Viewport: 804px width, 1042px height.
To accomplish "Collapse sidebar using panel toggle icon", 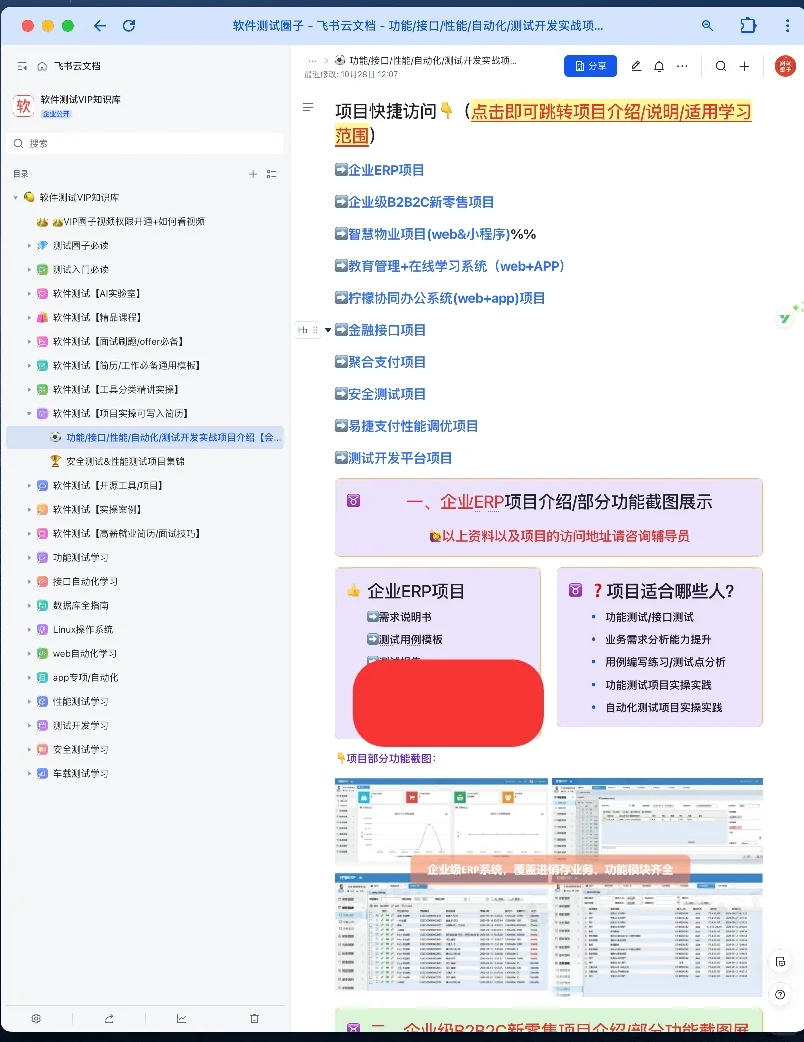I will (x=22, y=66).
